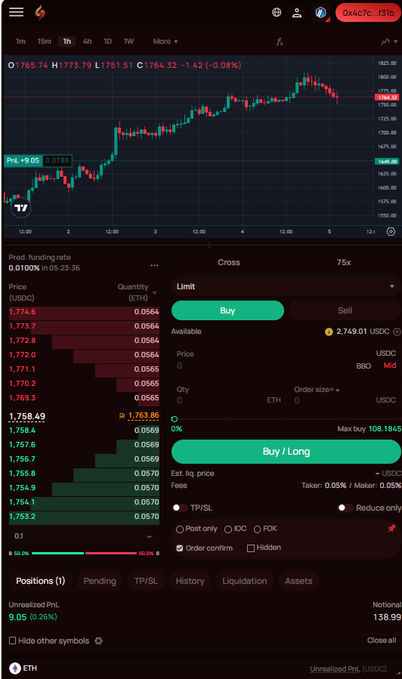Open the TP/SL tab in positions panel
This screenshot has height=679, width=402.
pyautogui.click(x=146, y=581)
